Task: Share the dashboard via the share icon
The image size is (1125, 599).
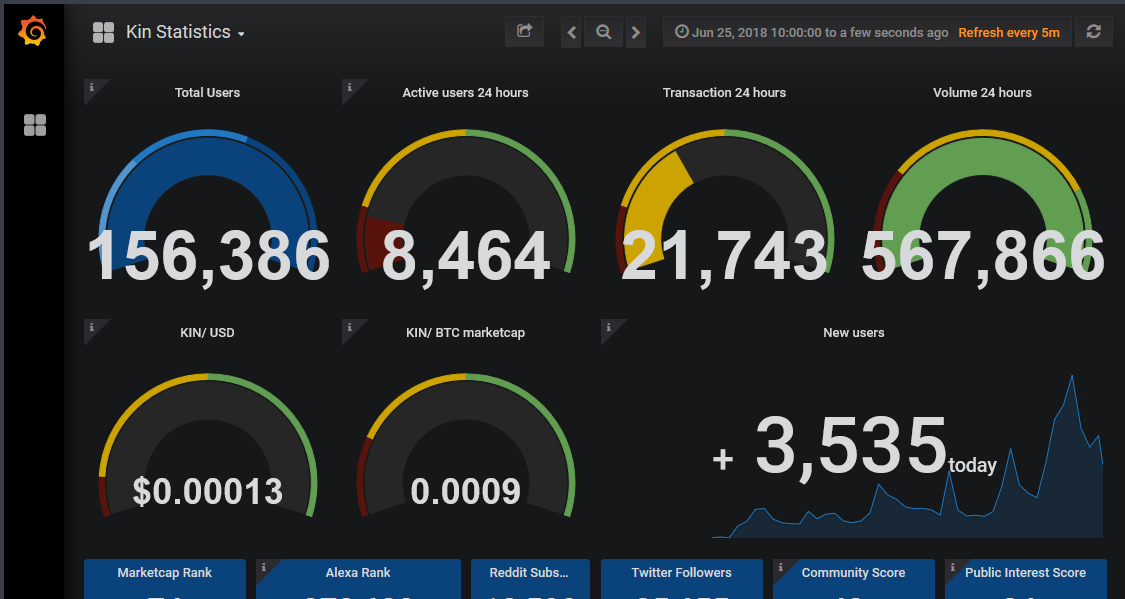Action: (524, 32)
